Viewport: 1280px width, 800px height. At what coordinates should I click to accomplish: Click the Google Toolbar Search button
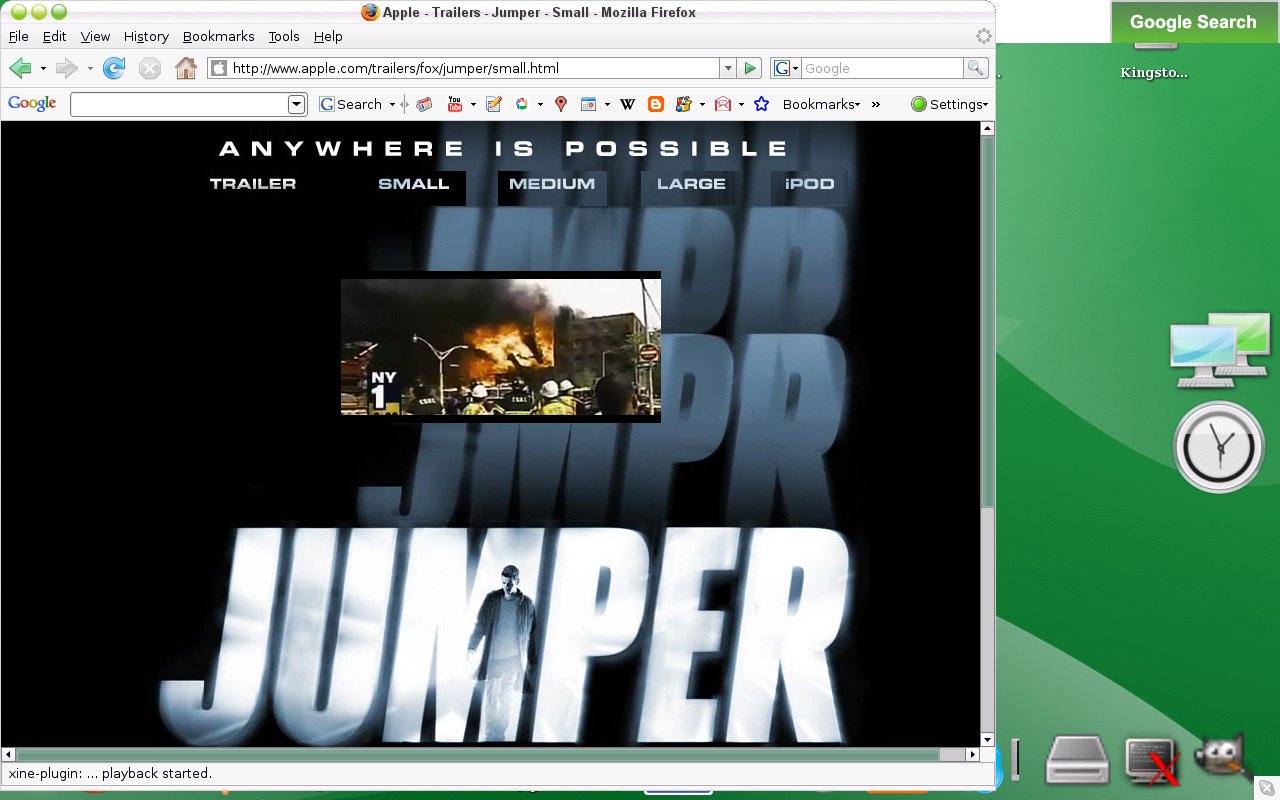(x=350, y=104)
